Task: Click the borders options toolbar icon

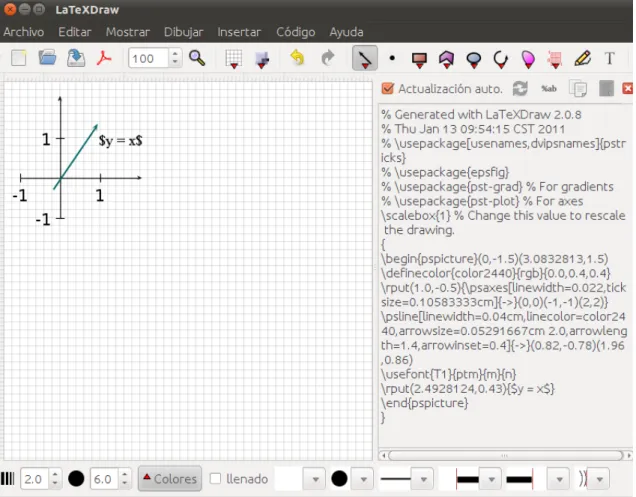Action: tap(262, 59)
